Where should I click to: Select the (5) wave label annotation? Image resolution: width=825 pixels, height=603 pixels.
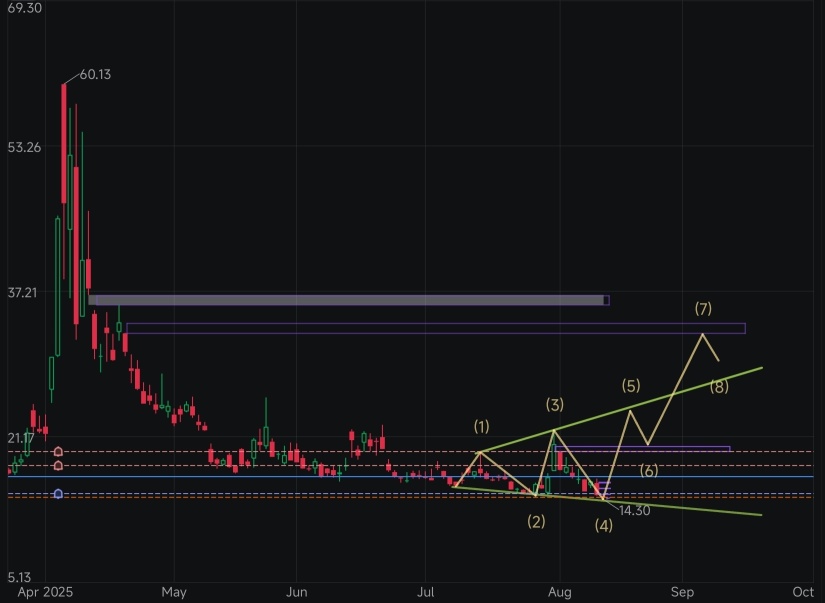(631, 386)
